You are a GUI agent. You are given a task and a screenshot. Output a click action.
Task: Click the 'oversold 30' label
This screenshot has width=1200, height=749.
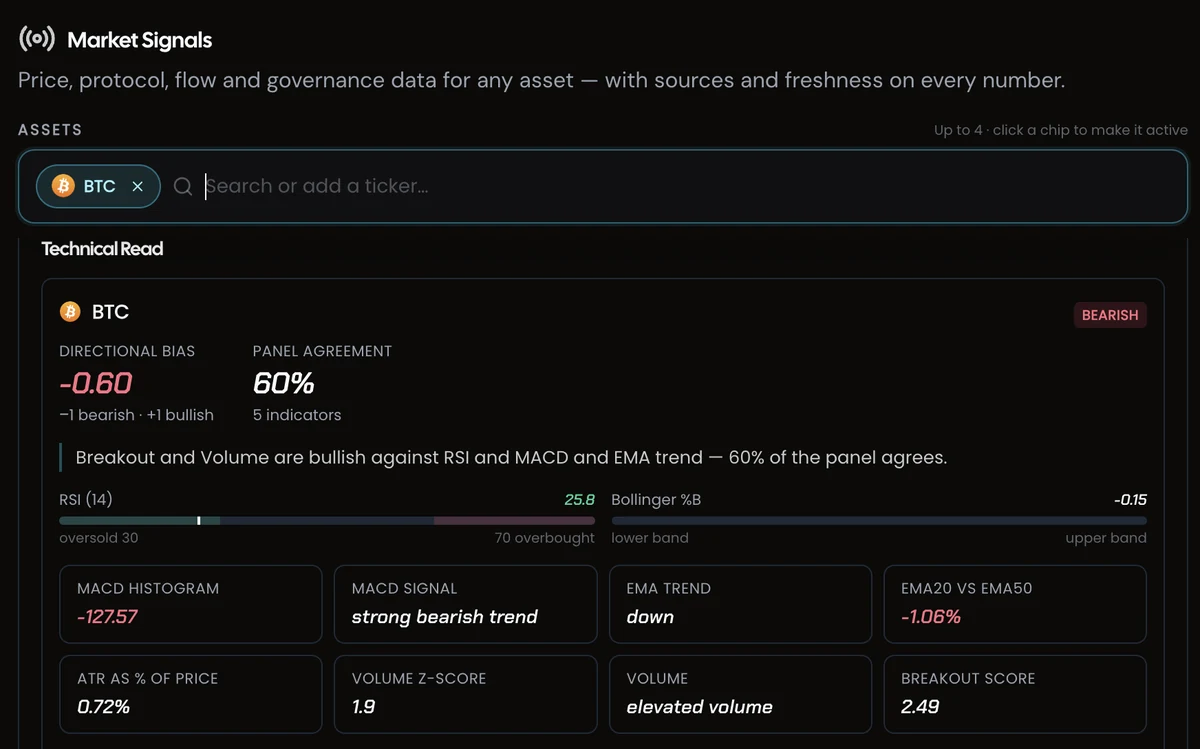point(99,538)
